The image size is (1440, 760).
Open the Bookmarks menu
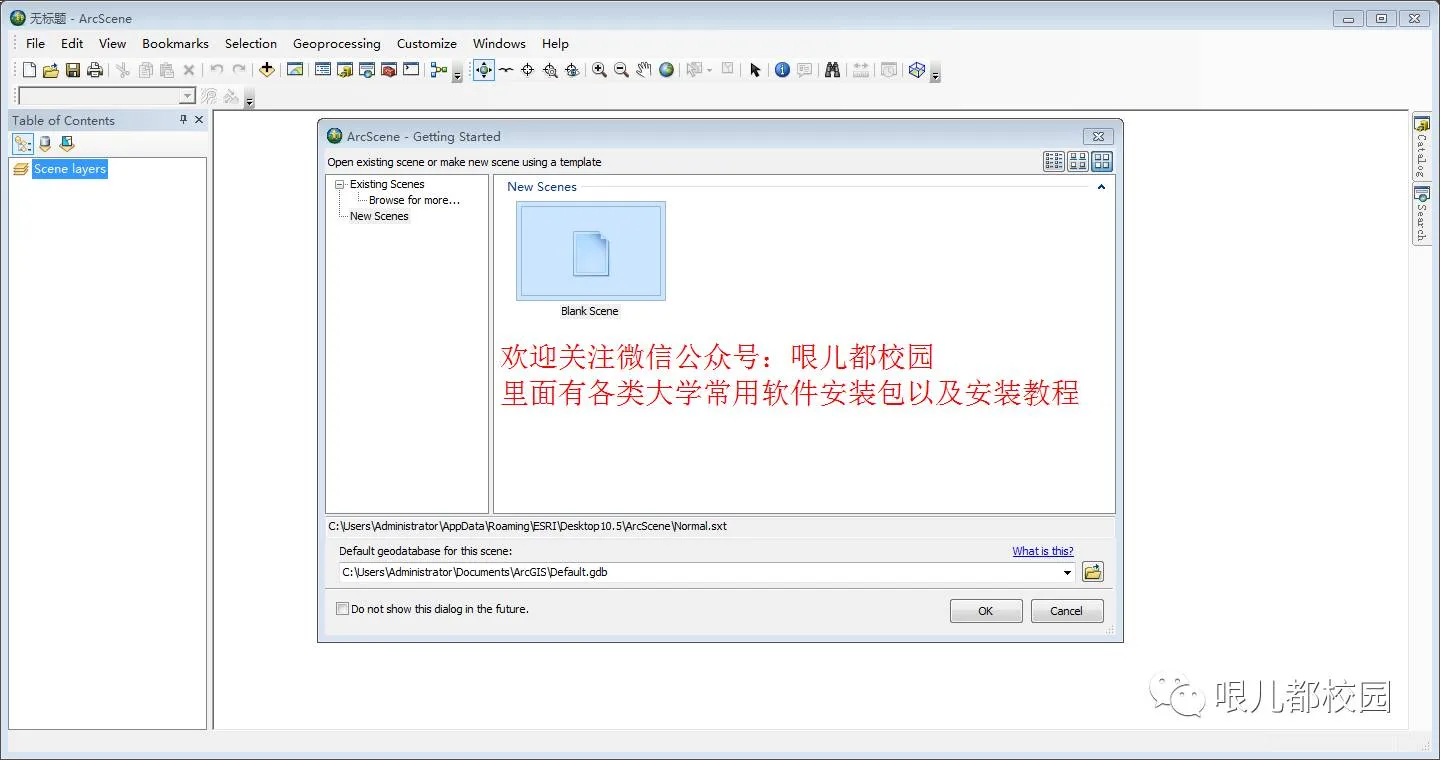[175, 43]
